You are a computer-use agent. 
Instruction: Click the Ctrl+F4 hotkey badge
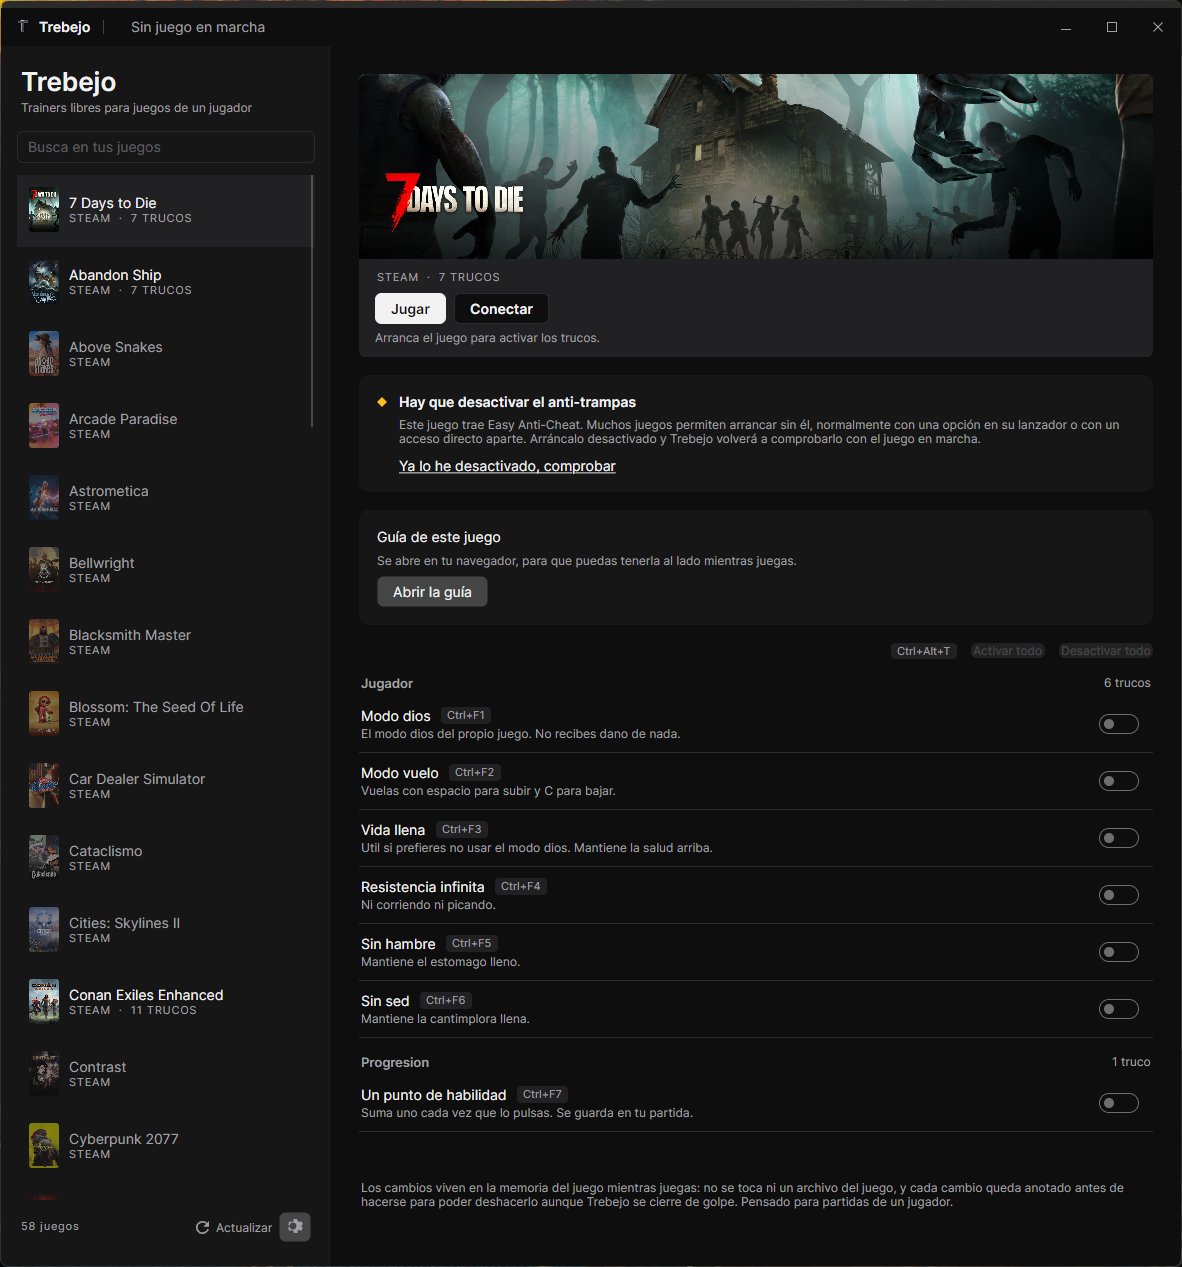point(520,887)
